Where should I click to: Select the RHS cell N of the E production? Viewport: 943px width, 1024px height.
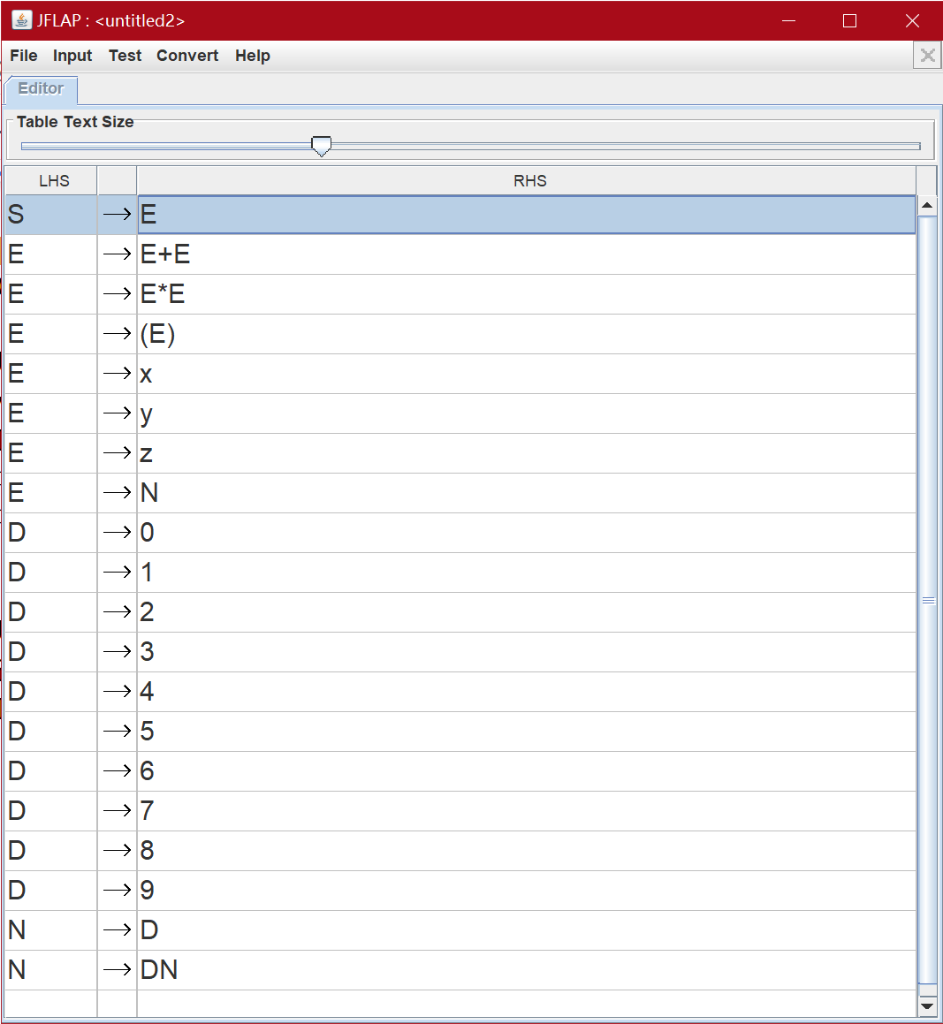[x=526, y=493]
